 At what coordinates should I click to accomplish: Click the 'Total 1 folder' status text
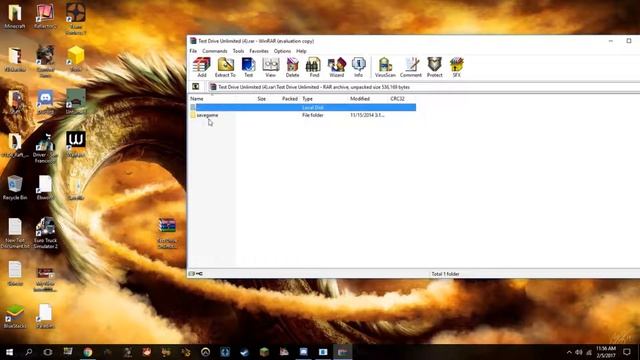pos(445,274)
